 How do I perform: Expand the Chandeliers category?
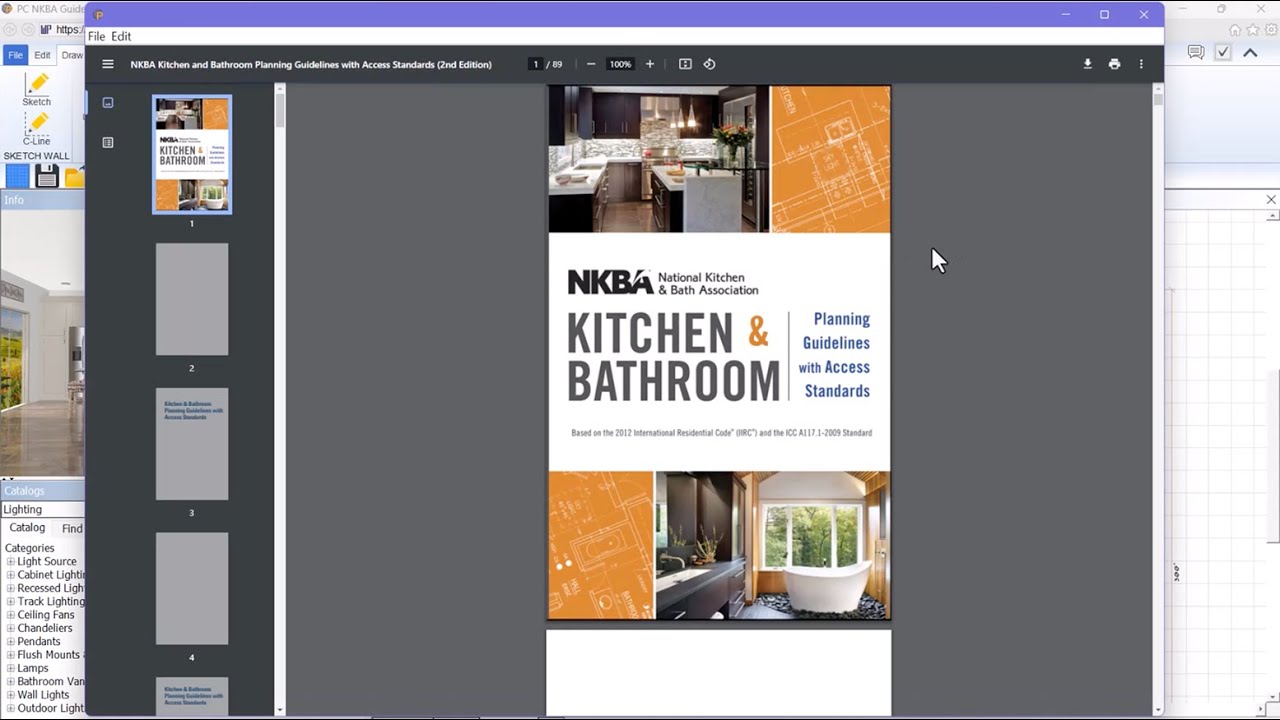[11, 628]
